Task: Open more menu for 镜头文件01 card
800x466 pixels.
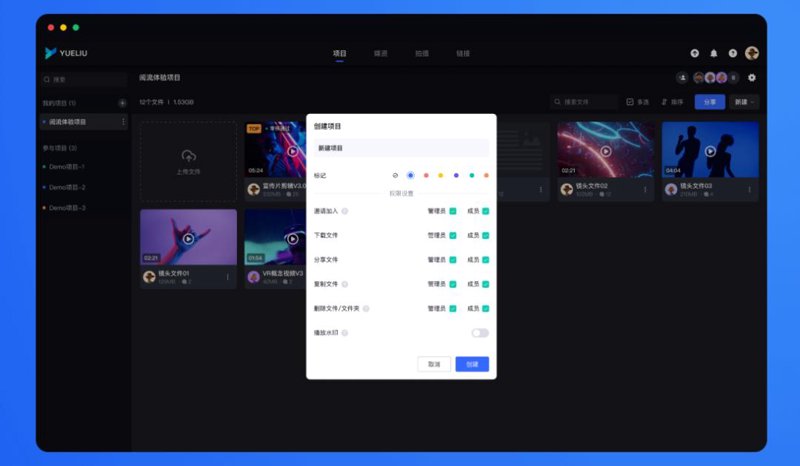Action: (228, 277)
